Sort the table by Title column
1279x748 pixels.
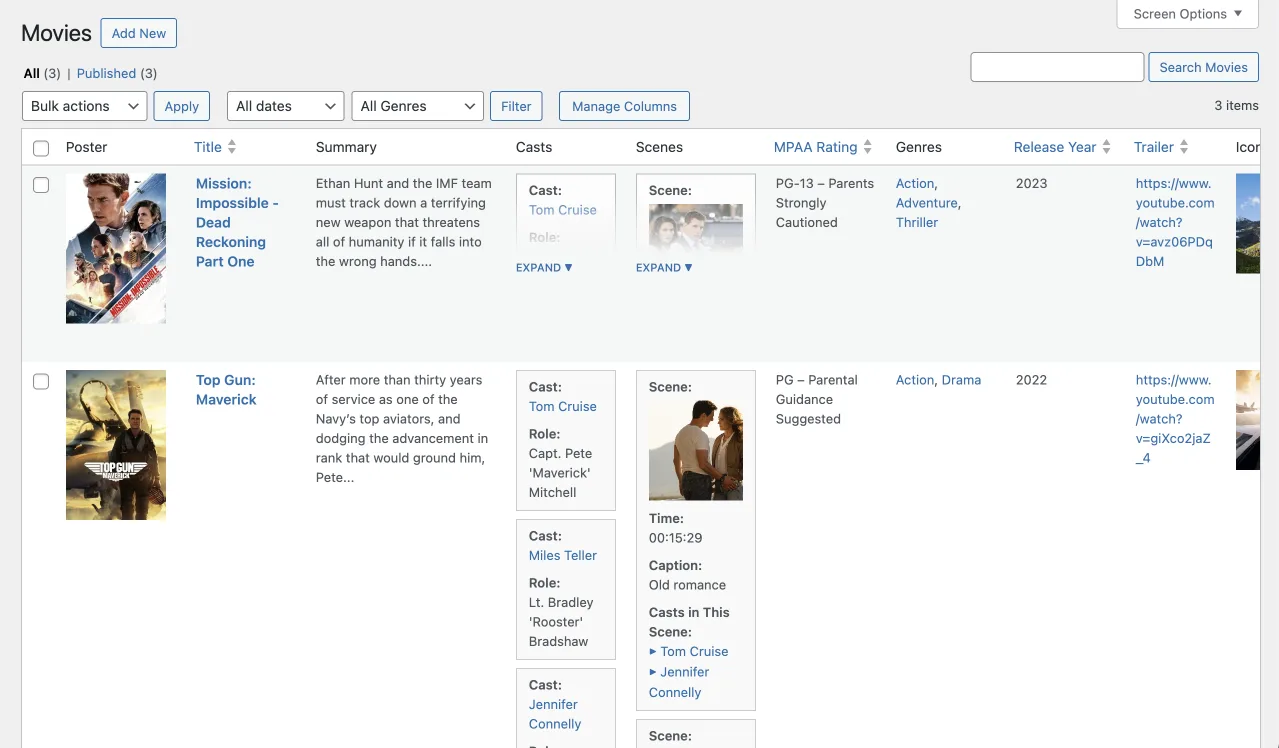click(x=208, y=147)
